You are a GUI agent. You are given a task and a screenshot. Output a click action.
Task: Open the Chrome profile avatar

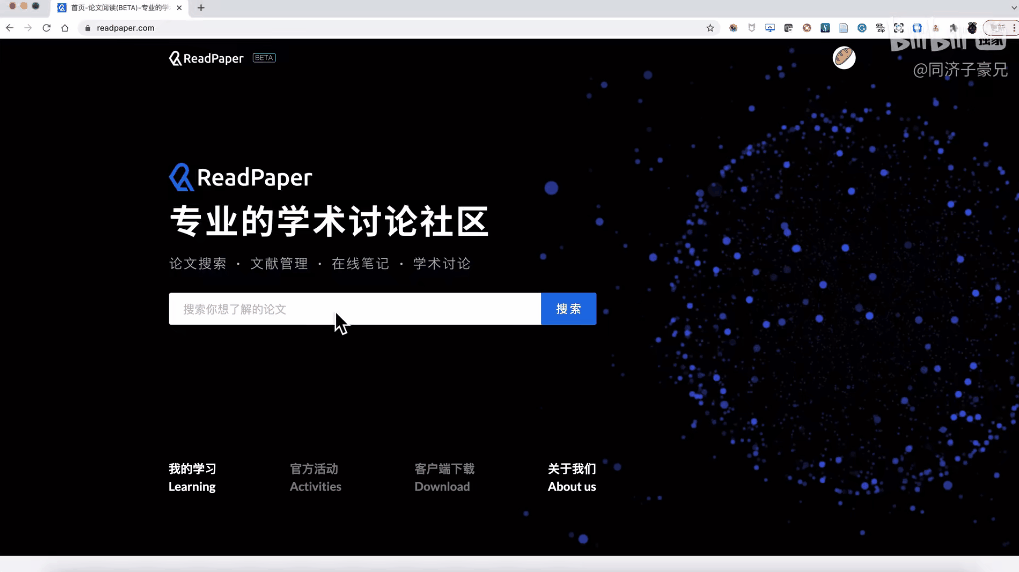tap(972, 28)
